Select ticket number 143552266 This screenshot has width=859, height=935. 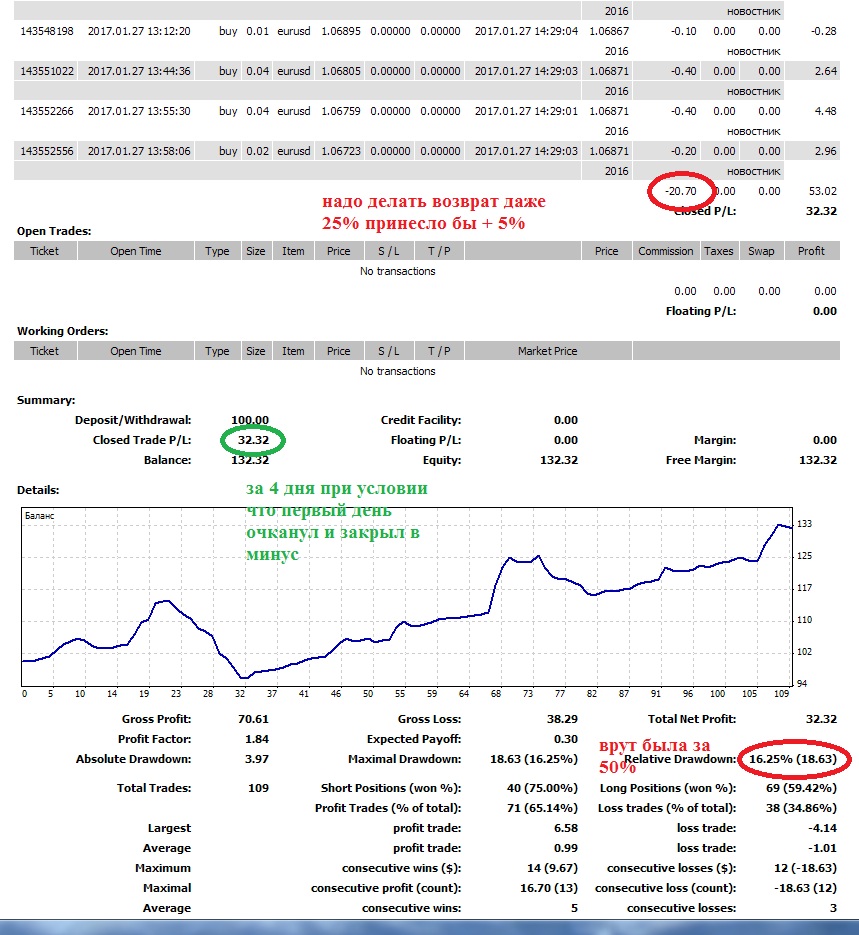pos(47,111)
